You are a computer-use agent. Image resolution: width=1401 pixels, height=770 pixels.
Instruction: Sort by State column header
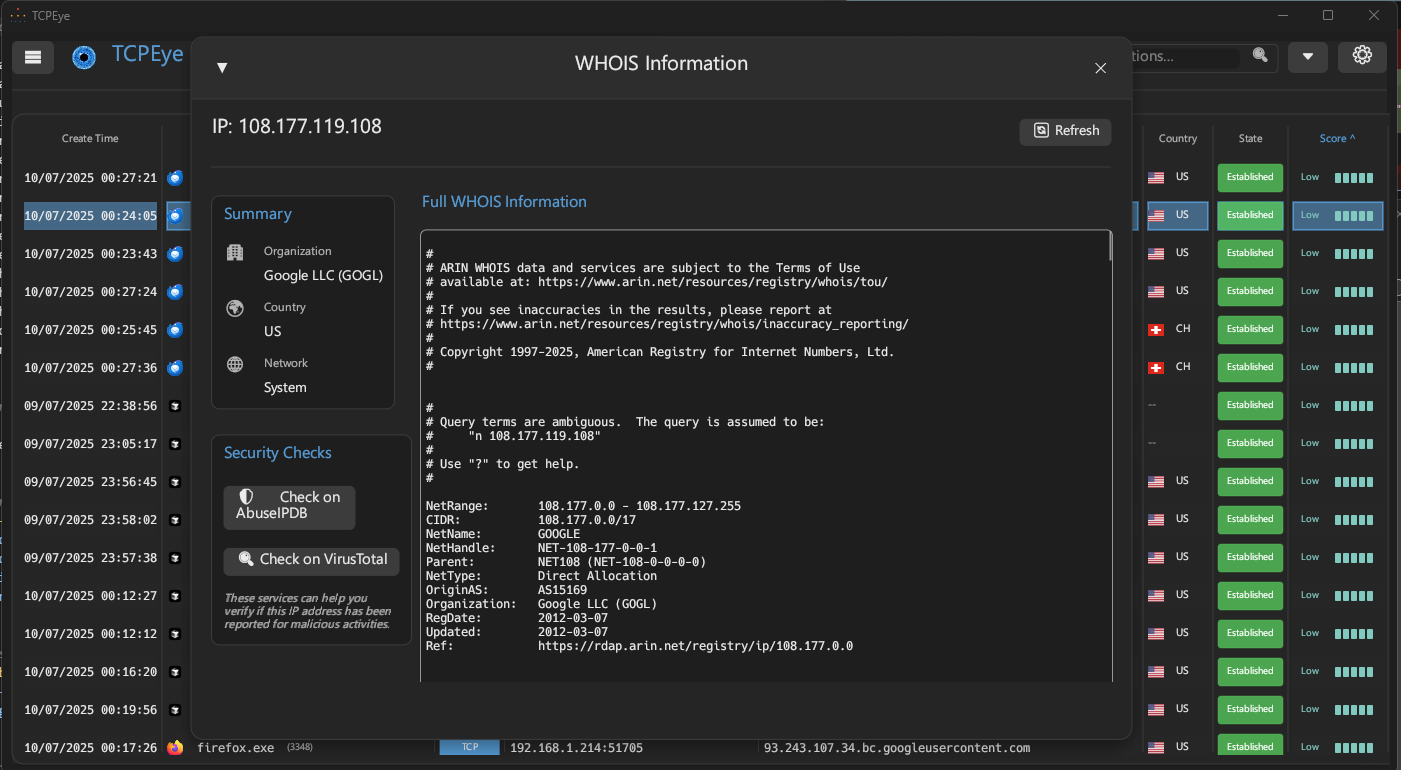1250,139
